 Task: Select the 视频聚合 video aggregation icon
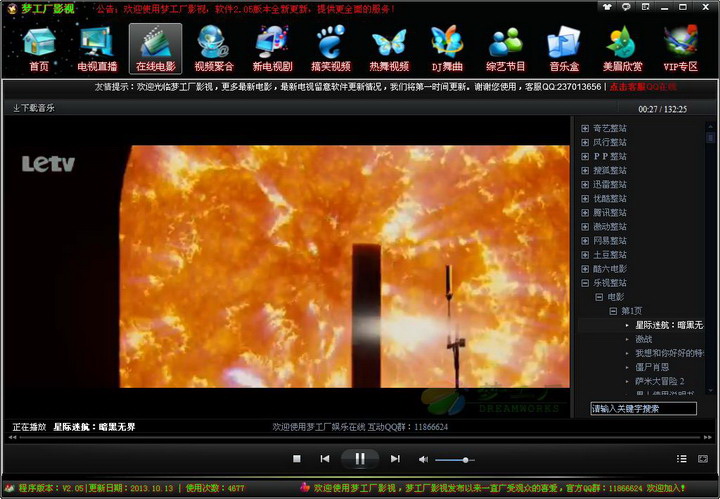point(213,47)
